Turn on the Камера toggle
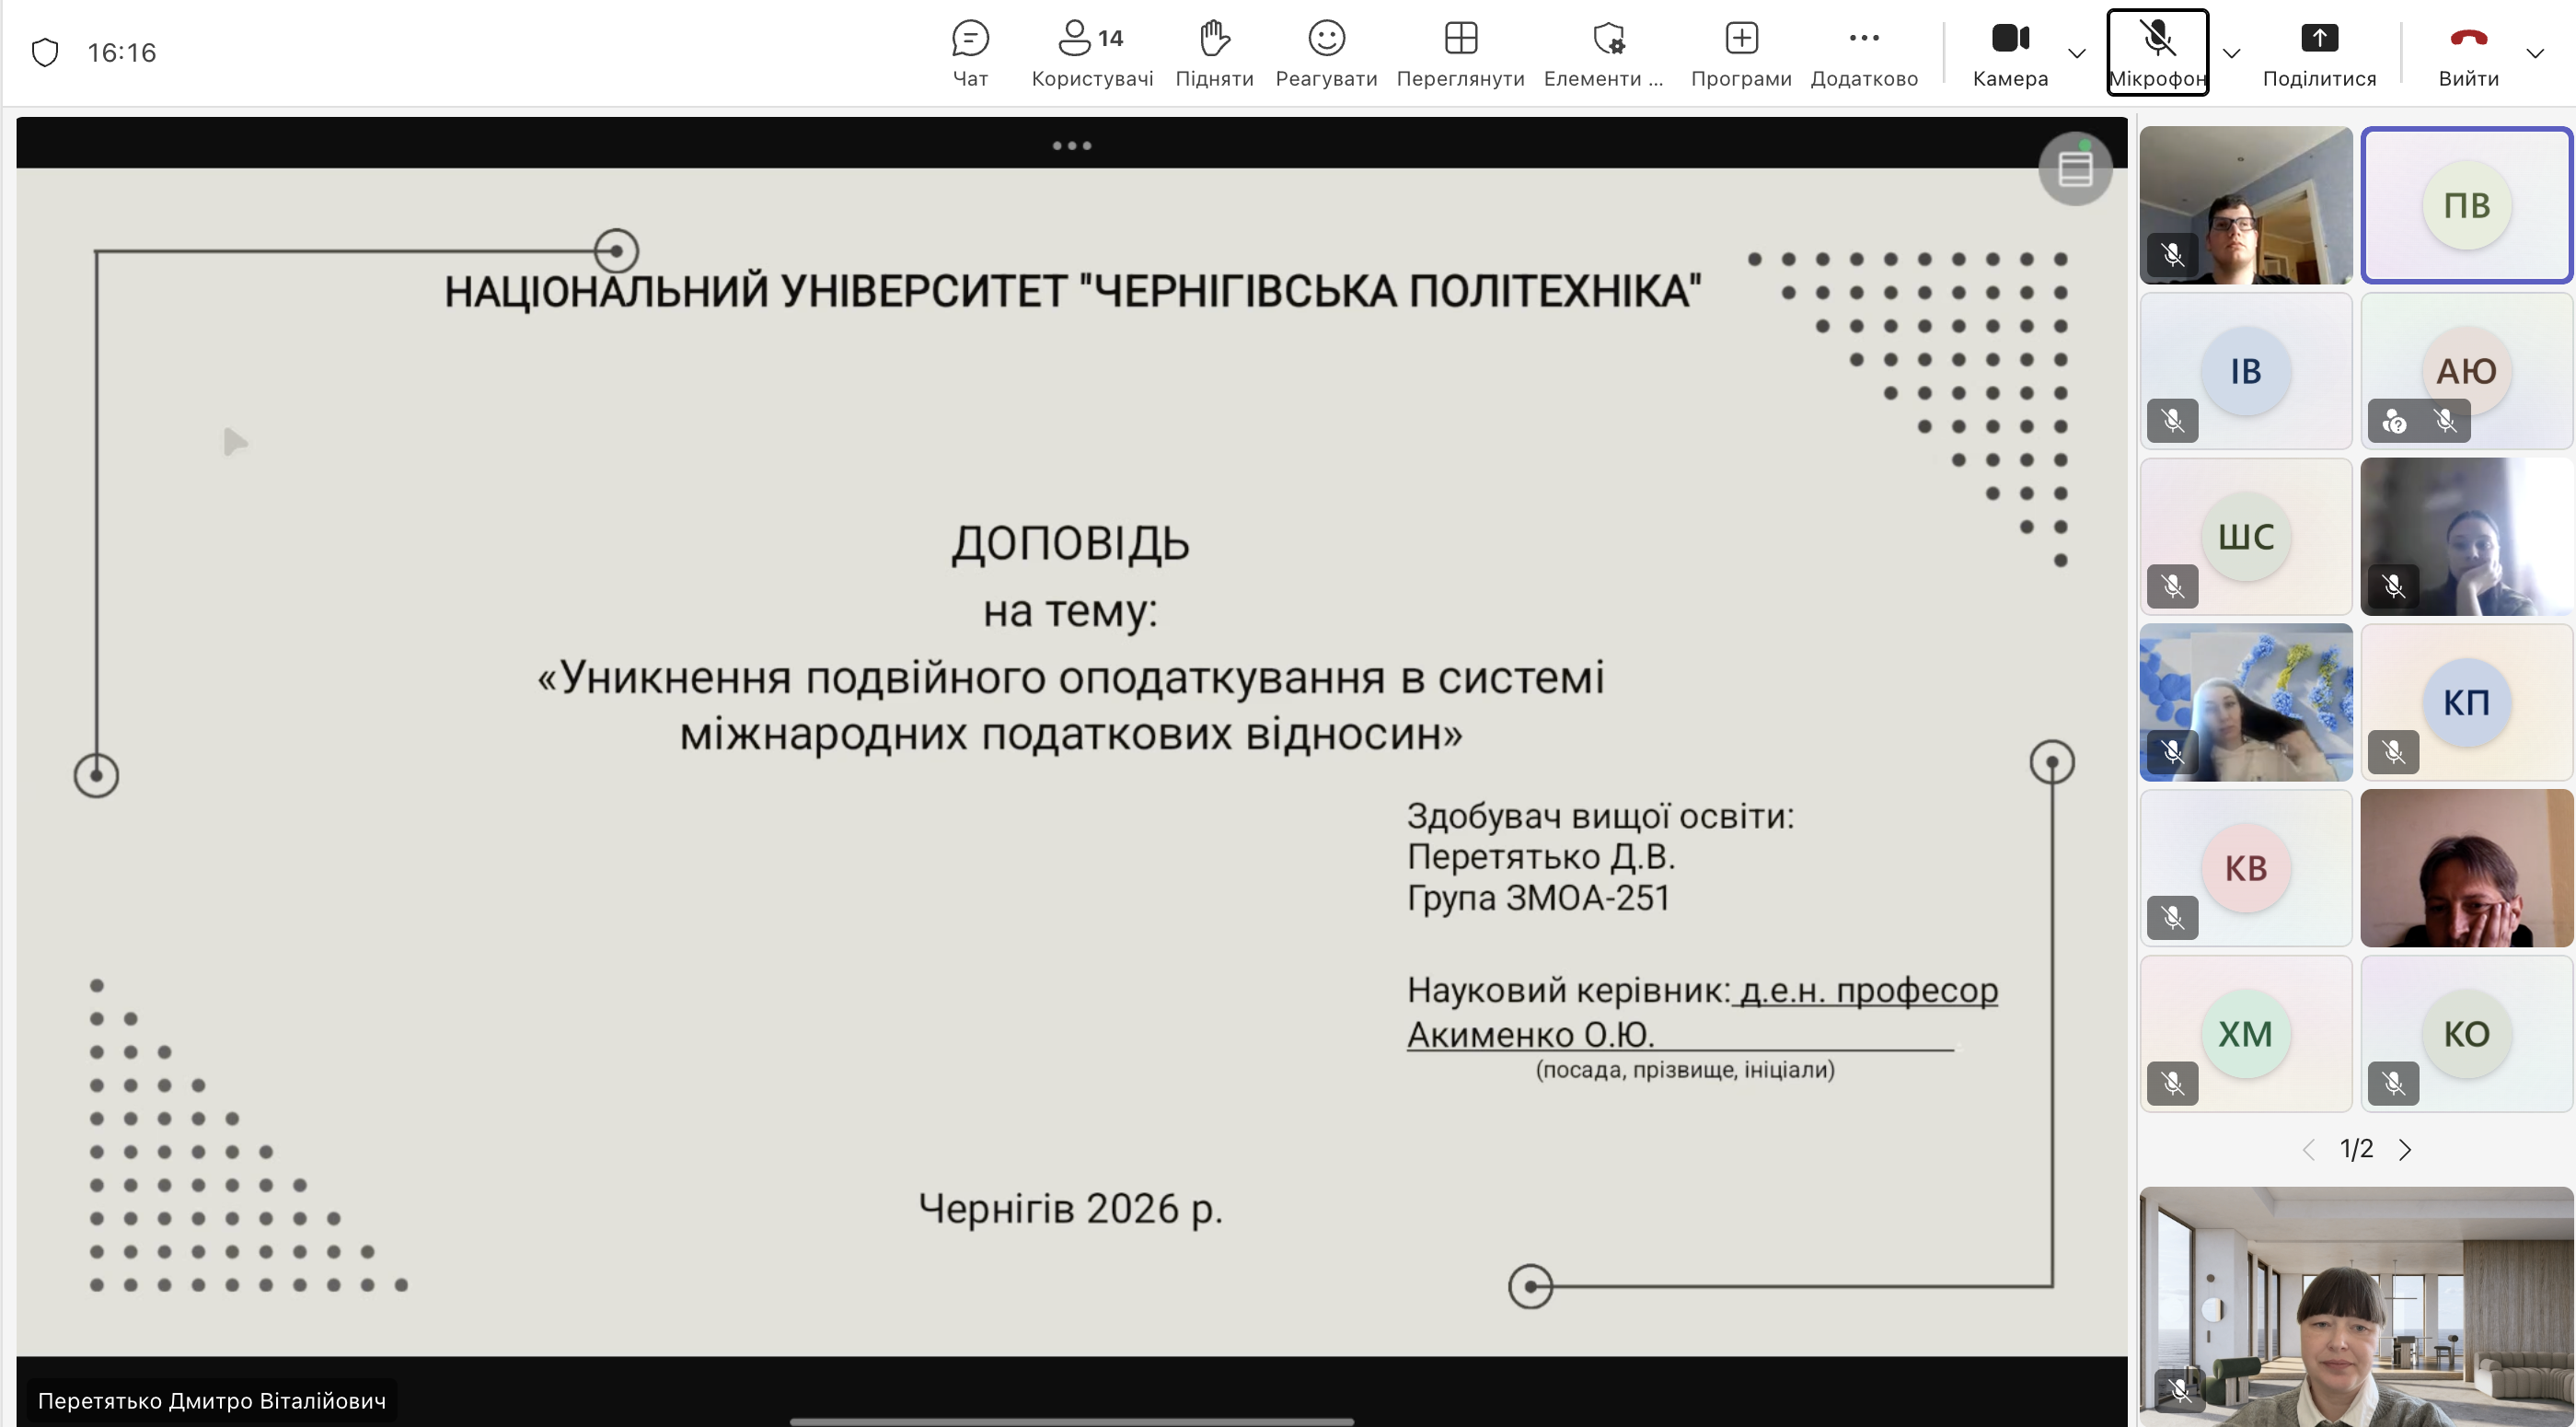 pyautogui.click(x=2010, y=53)
